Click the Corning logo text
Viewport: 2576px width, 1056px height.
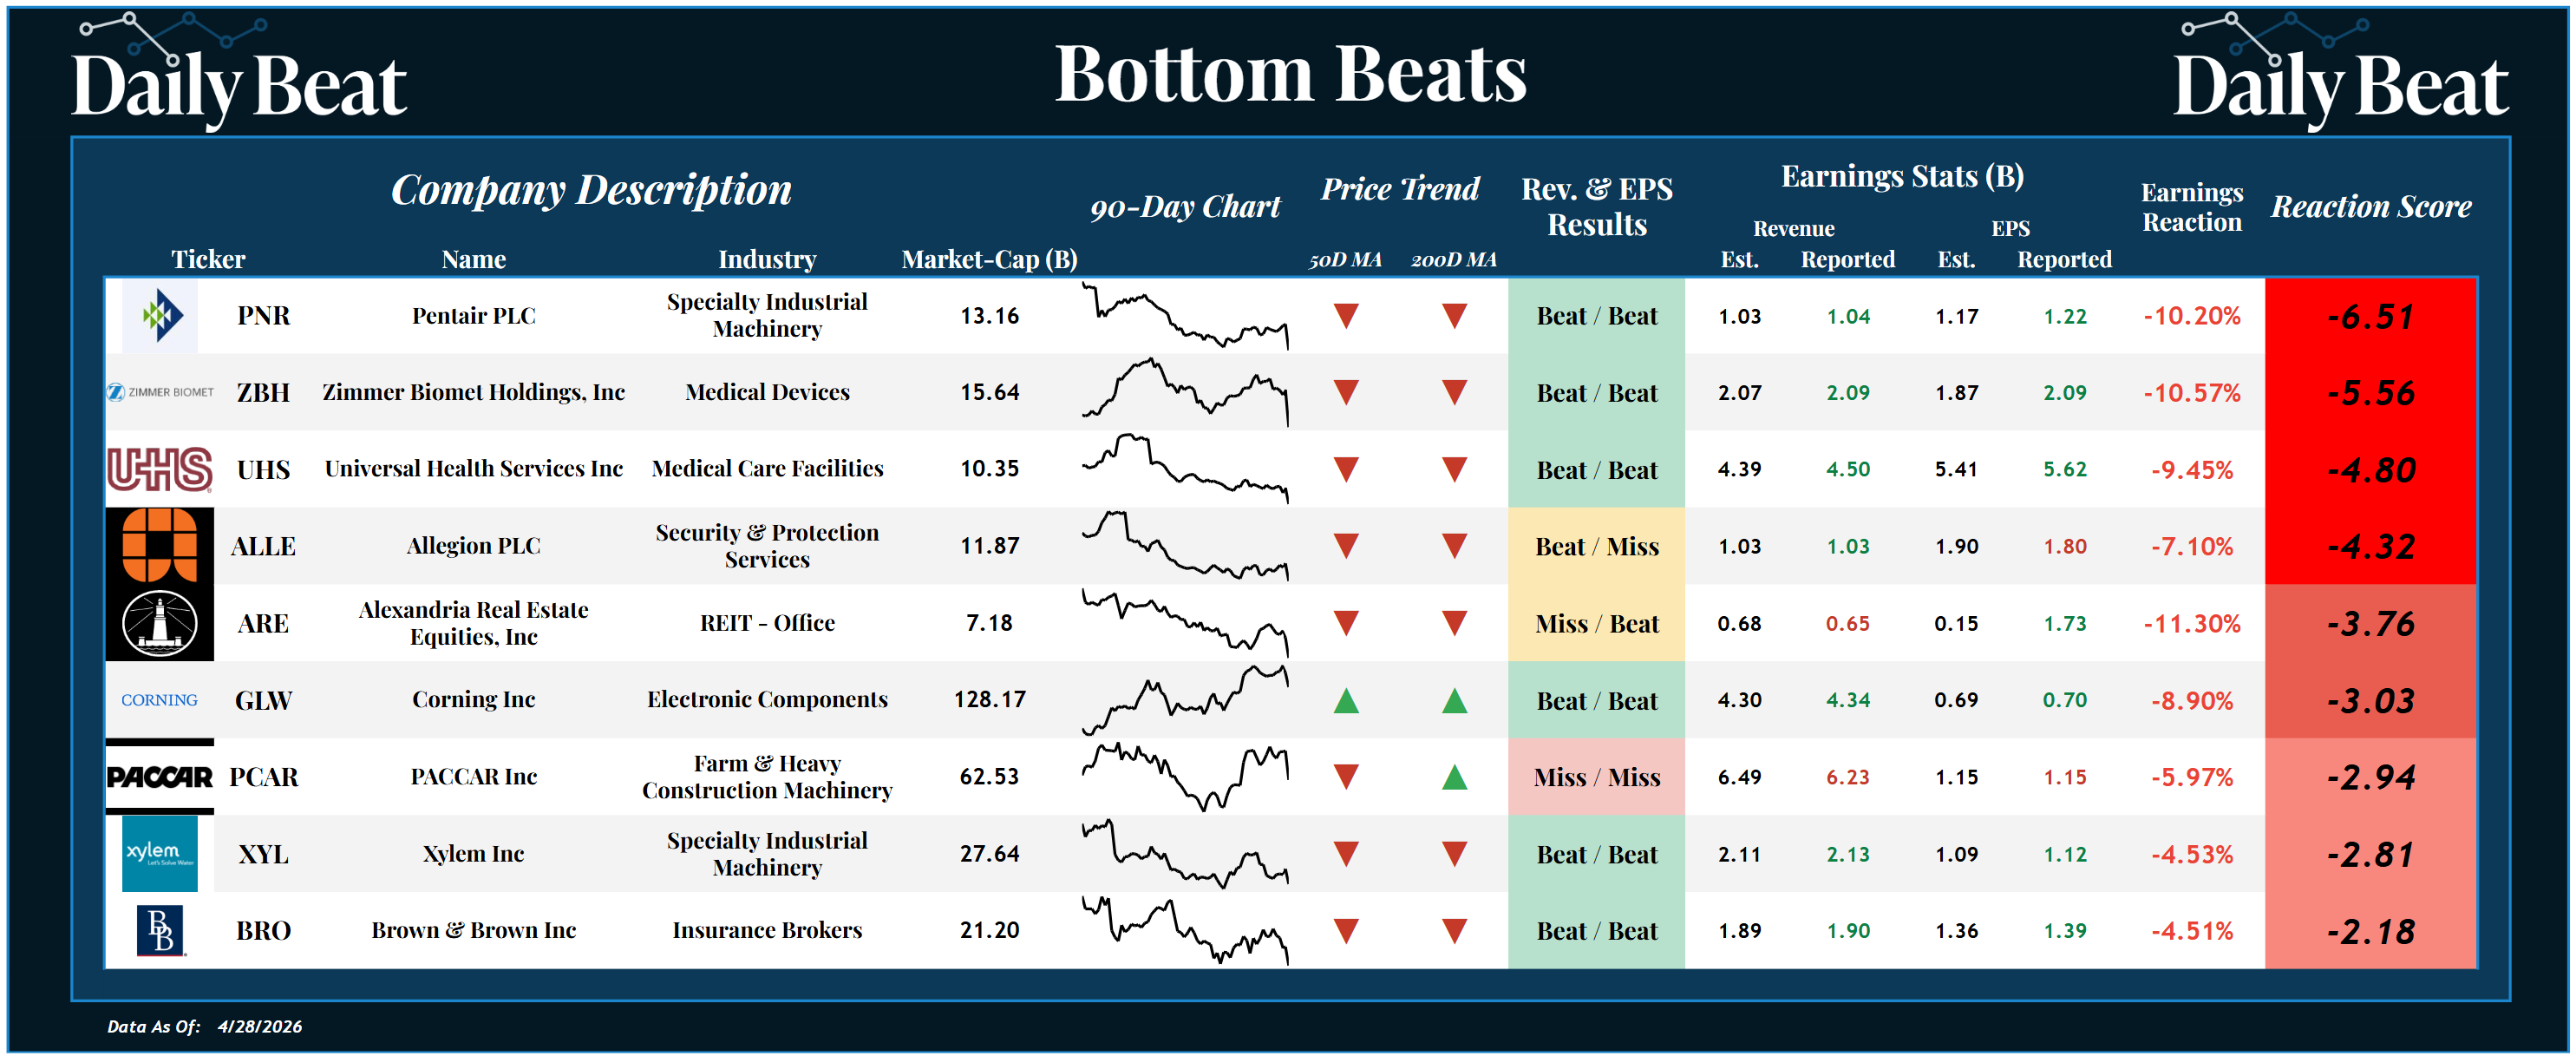pyautogui.click(x=160, y=700)
